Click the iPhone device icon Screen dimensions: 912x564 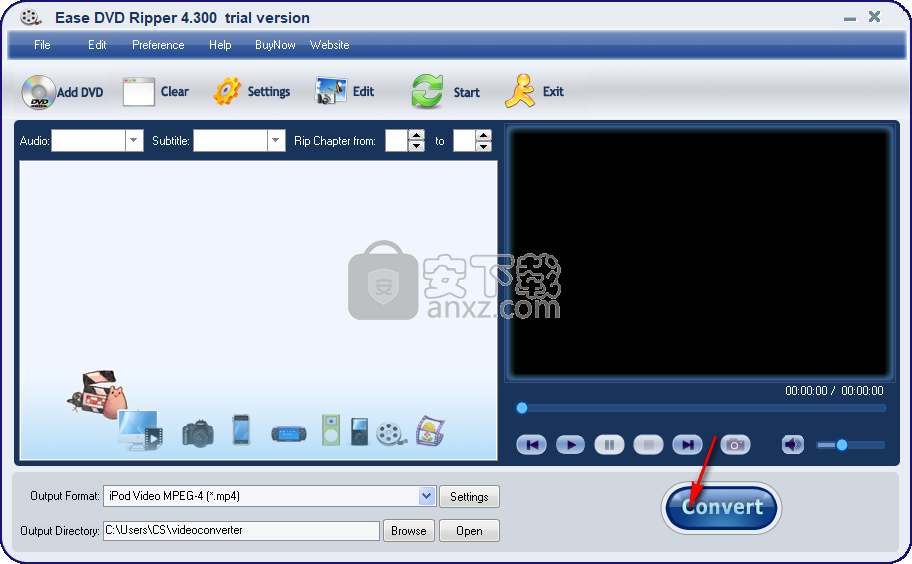point(241,430)
